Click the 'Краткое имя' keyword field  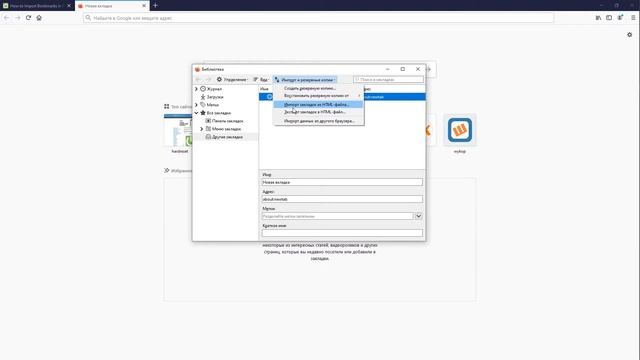(x=342, y=233)
